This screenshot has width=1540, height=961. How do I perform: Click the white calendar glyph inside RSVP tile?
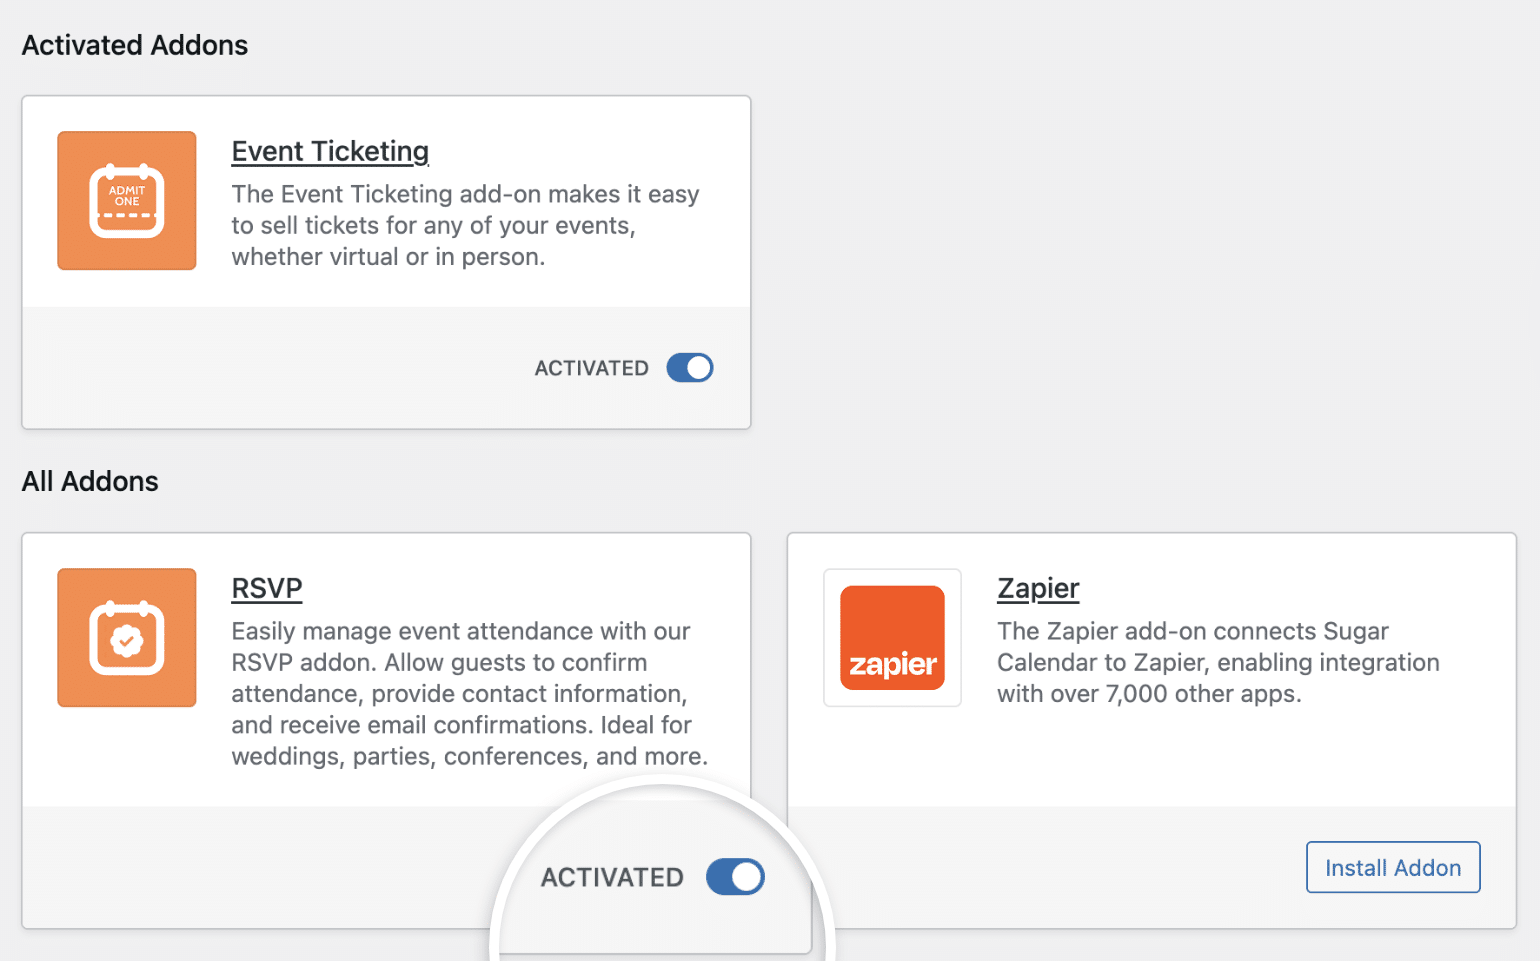click(127, 638)
